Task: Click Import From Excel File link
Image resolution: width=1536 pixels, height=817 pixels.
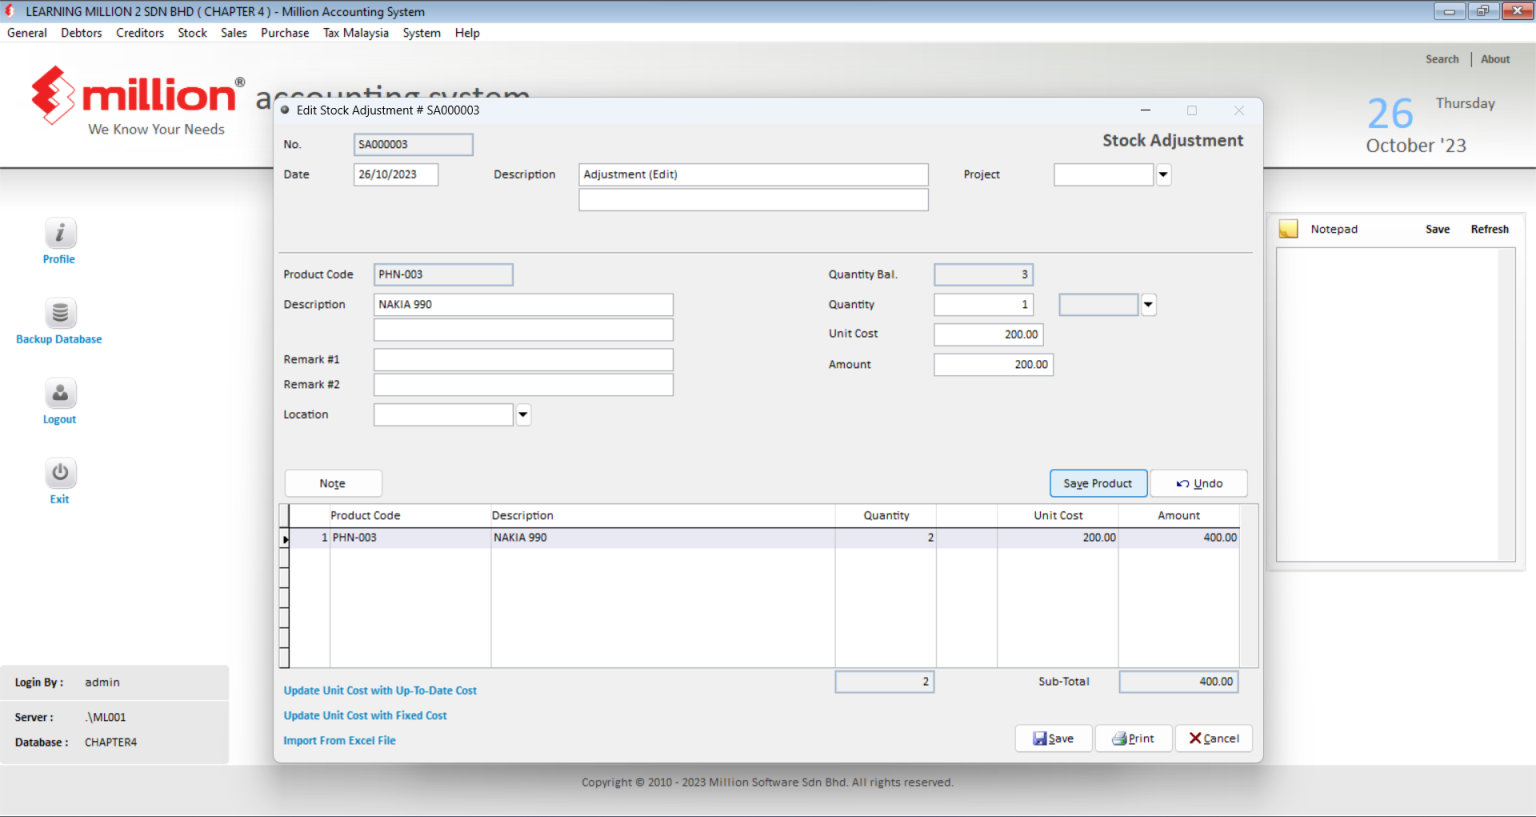Action: click(x=339, y=741)
